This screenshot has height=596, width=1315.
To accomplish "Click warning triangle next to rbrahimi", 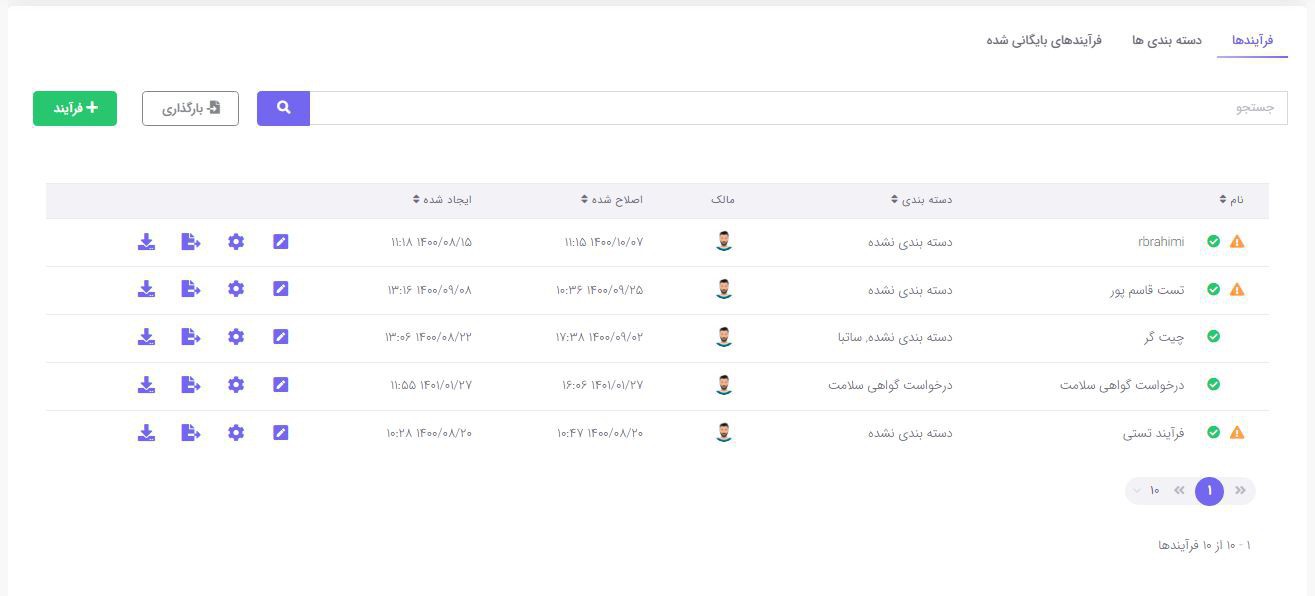I will [1237, 242].
